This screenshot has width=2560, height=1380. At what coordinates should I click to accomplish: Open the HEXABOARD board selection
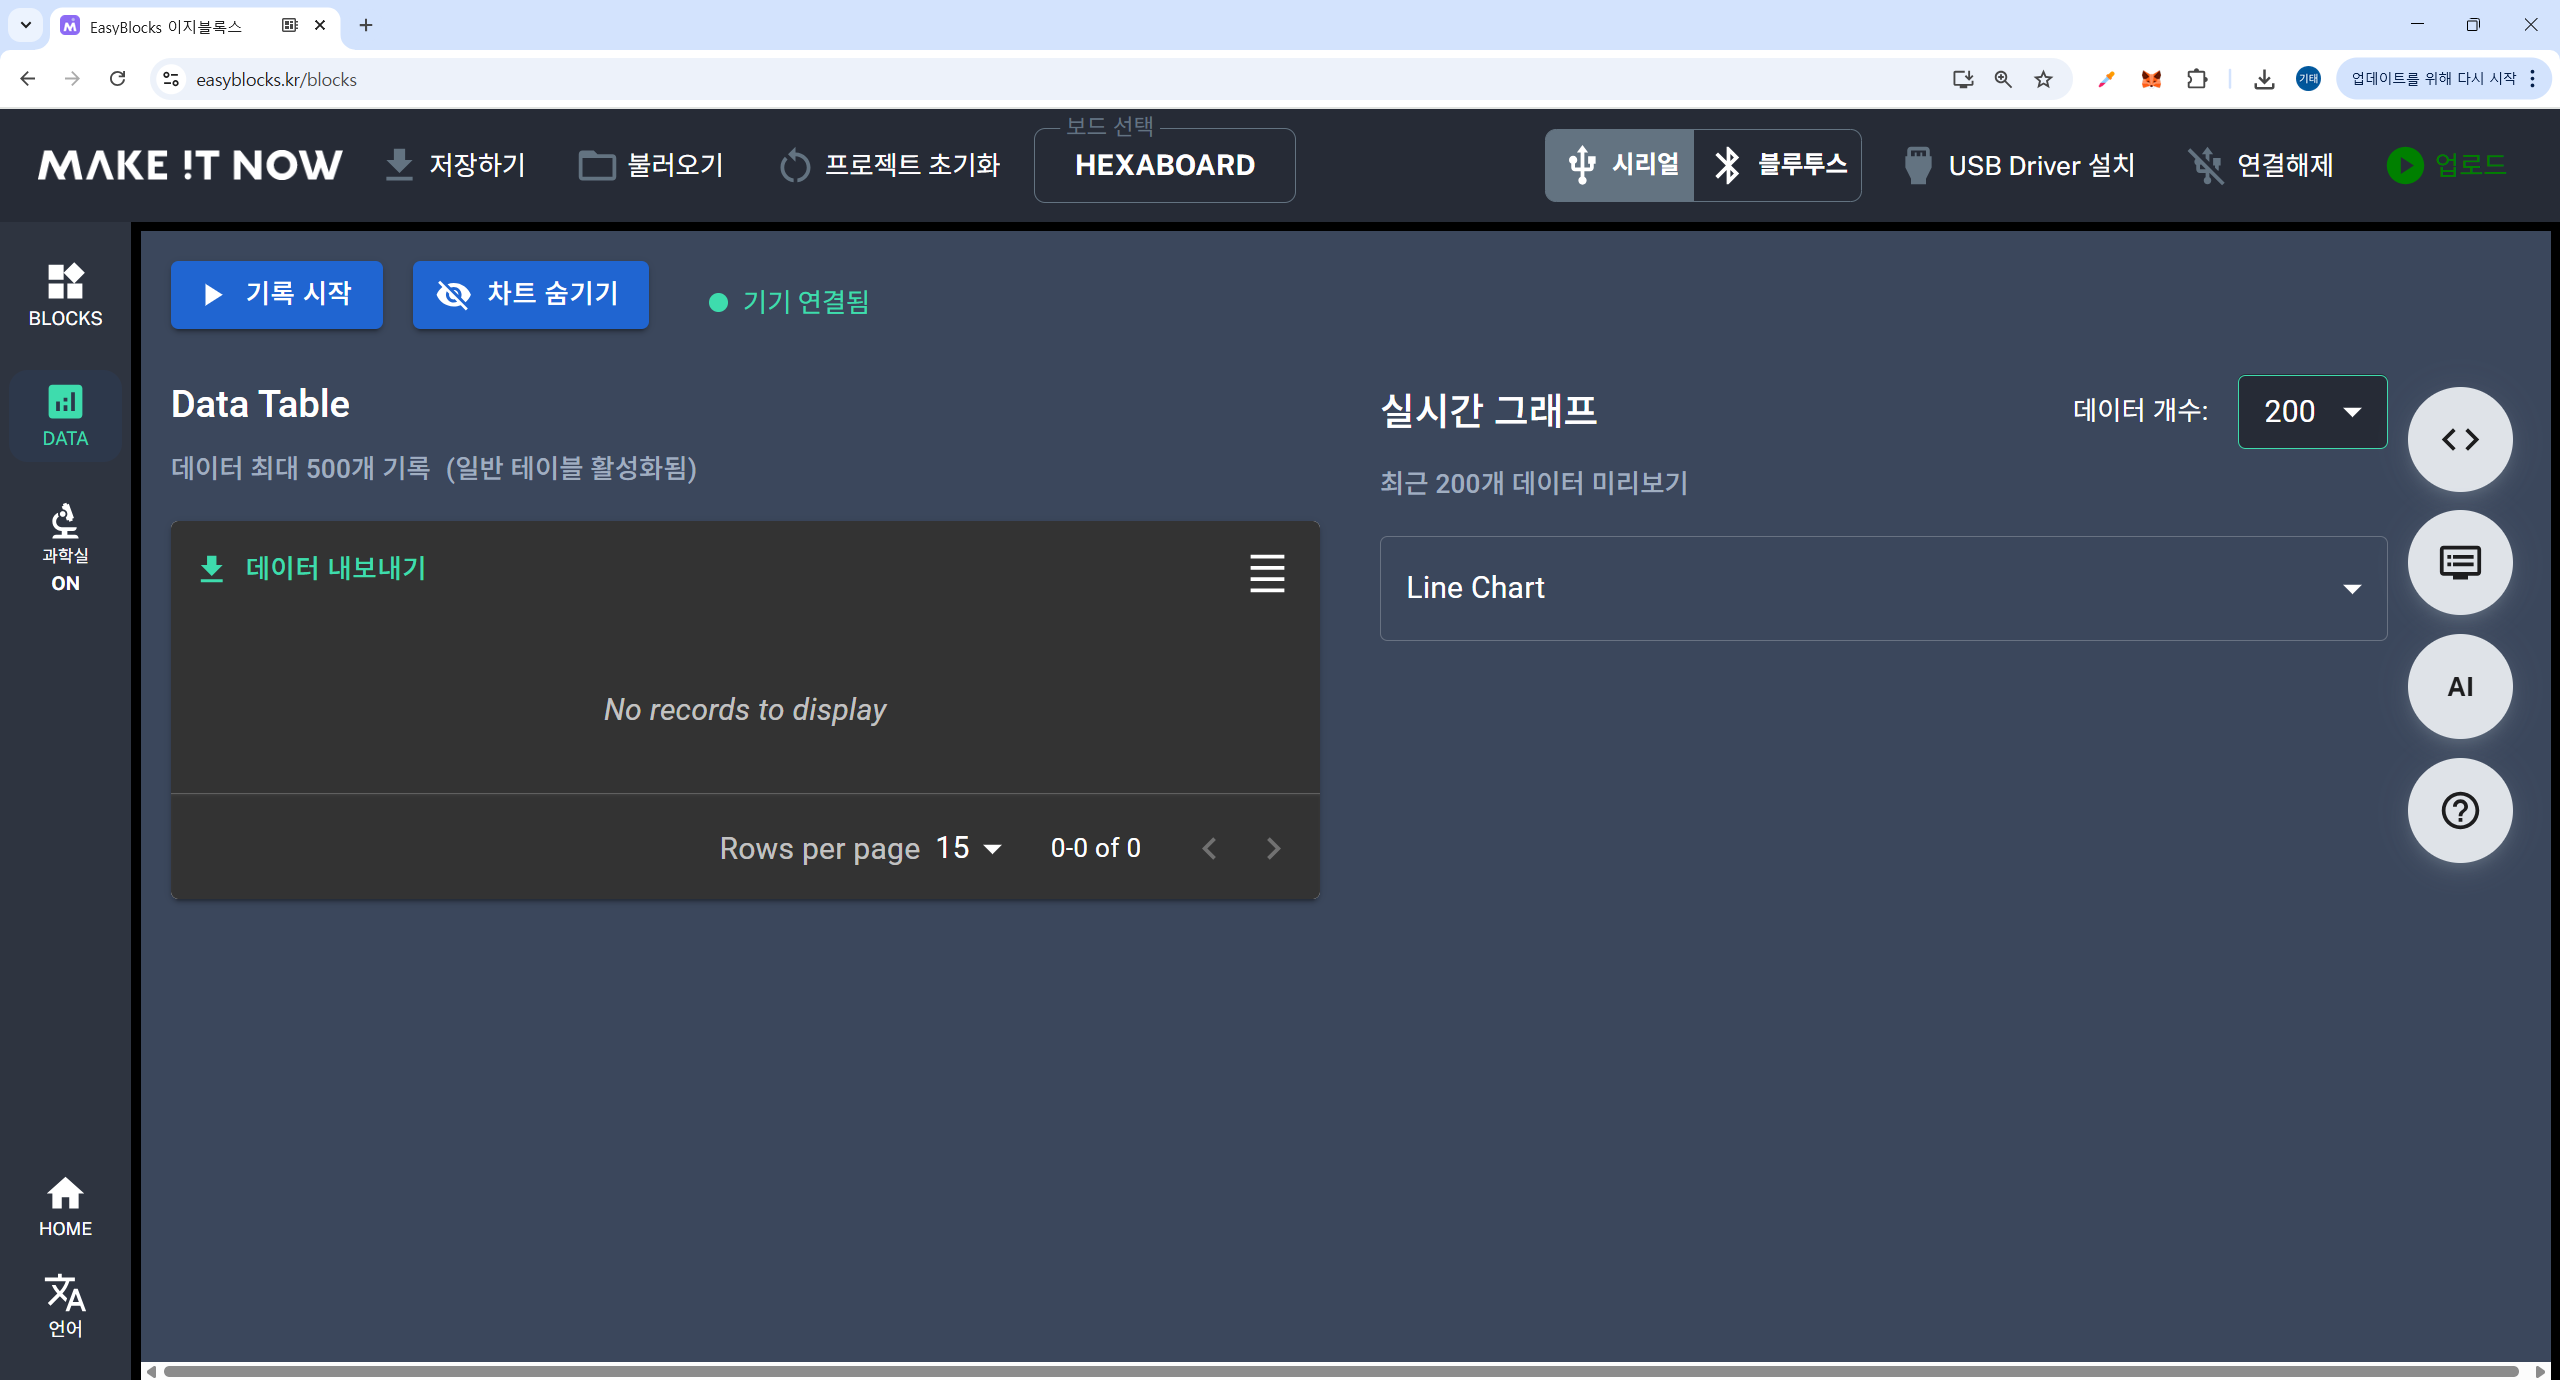1164,165
